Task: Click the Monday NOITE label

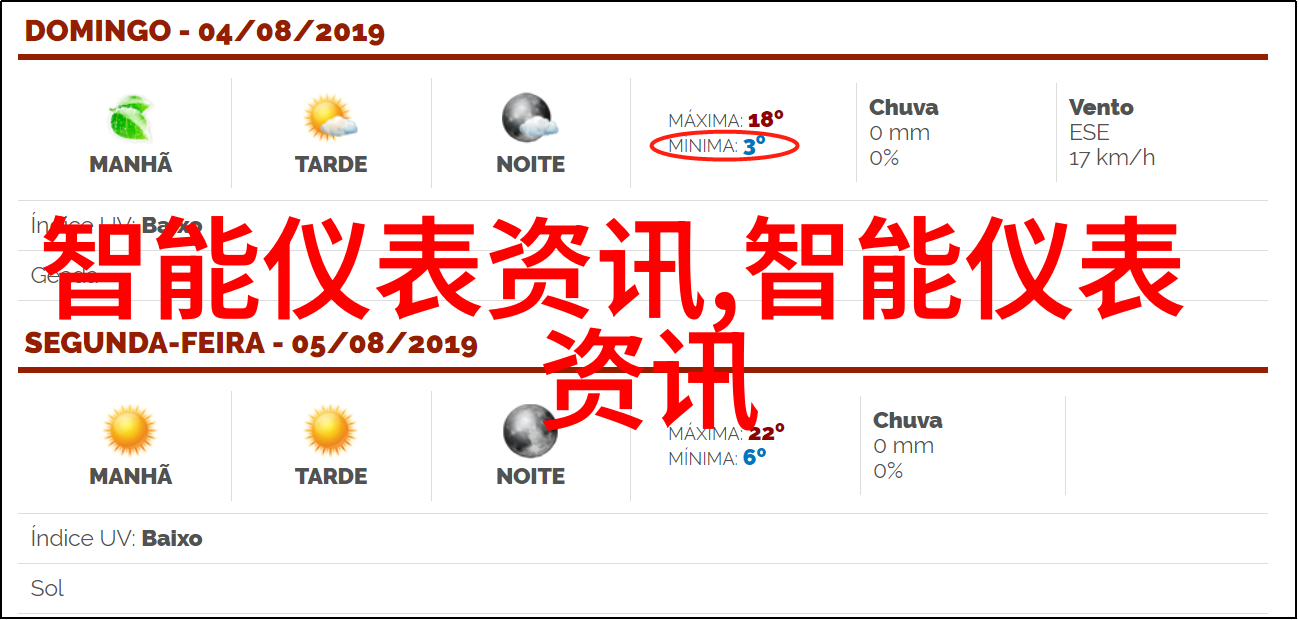Action: (530, 478)
